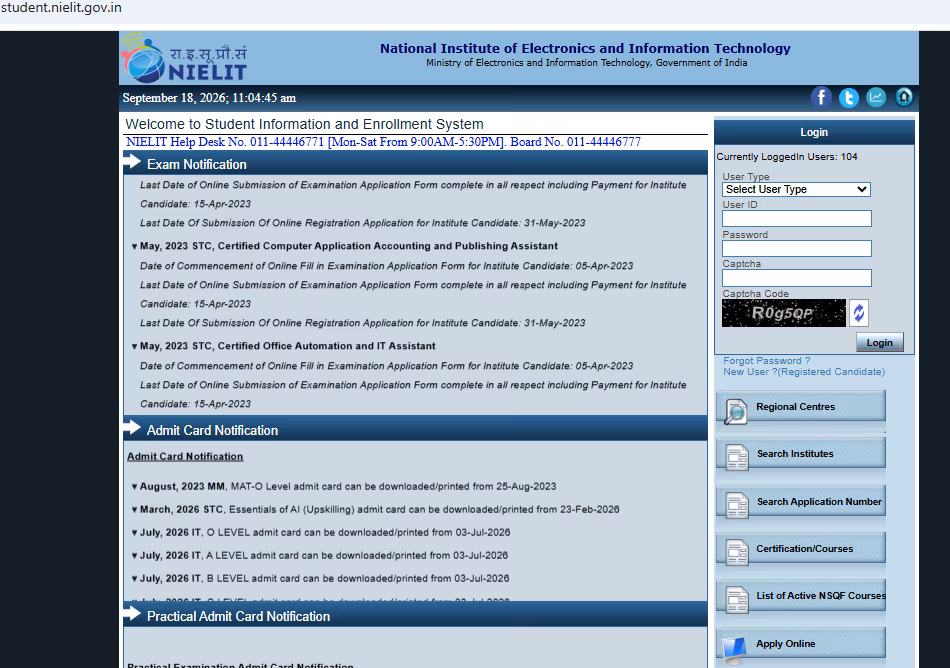Open the Select User Type dropdown
The width and height of the screenshot is (950, 668).
pos(796,189)
